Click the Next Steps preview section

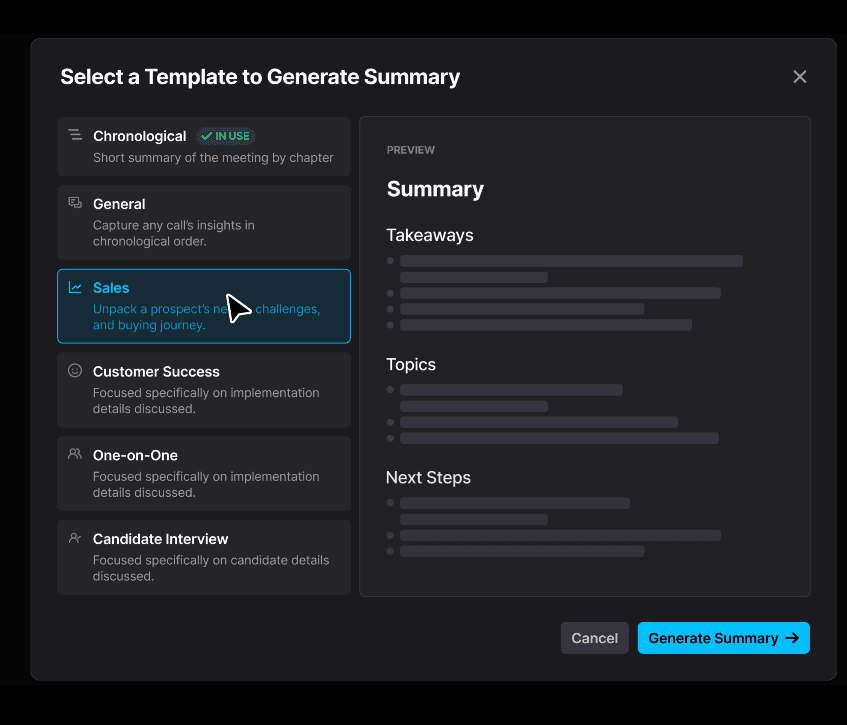(x=428, y=478)
